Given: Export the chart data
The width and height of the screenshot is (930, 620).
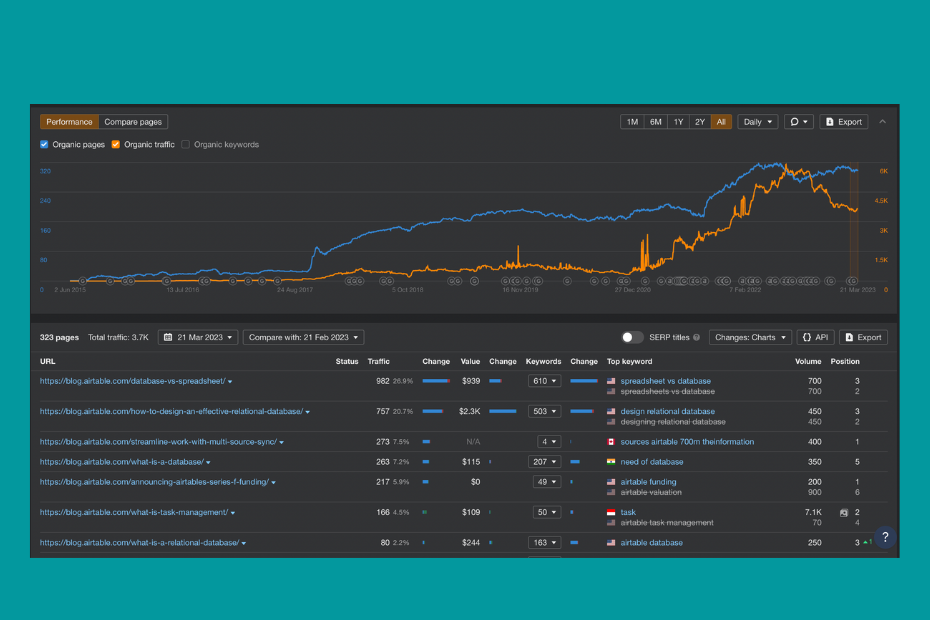Looking at the screenshot, I should coord(844,122).
